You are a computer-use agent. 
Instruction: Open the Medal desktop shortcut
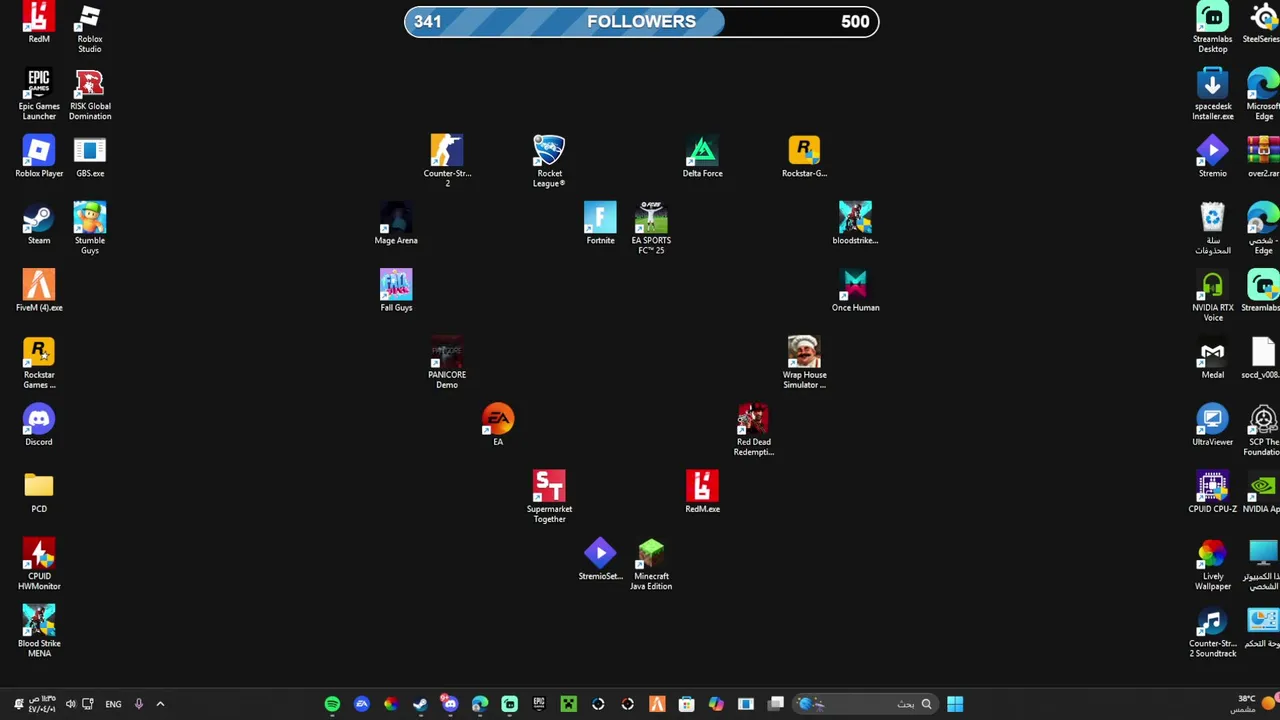(x=1212, y=358)
